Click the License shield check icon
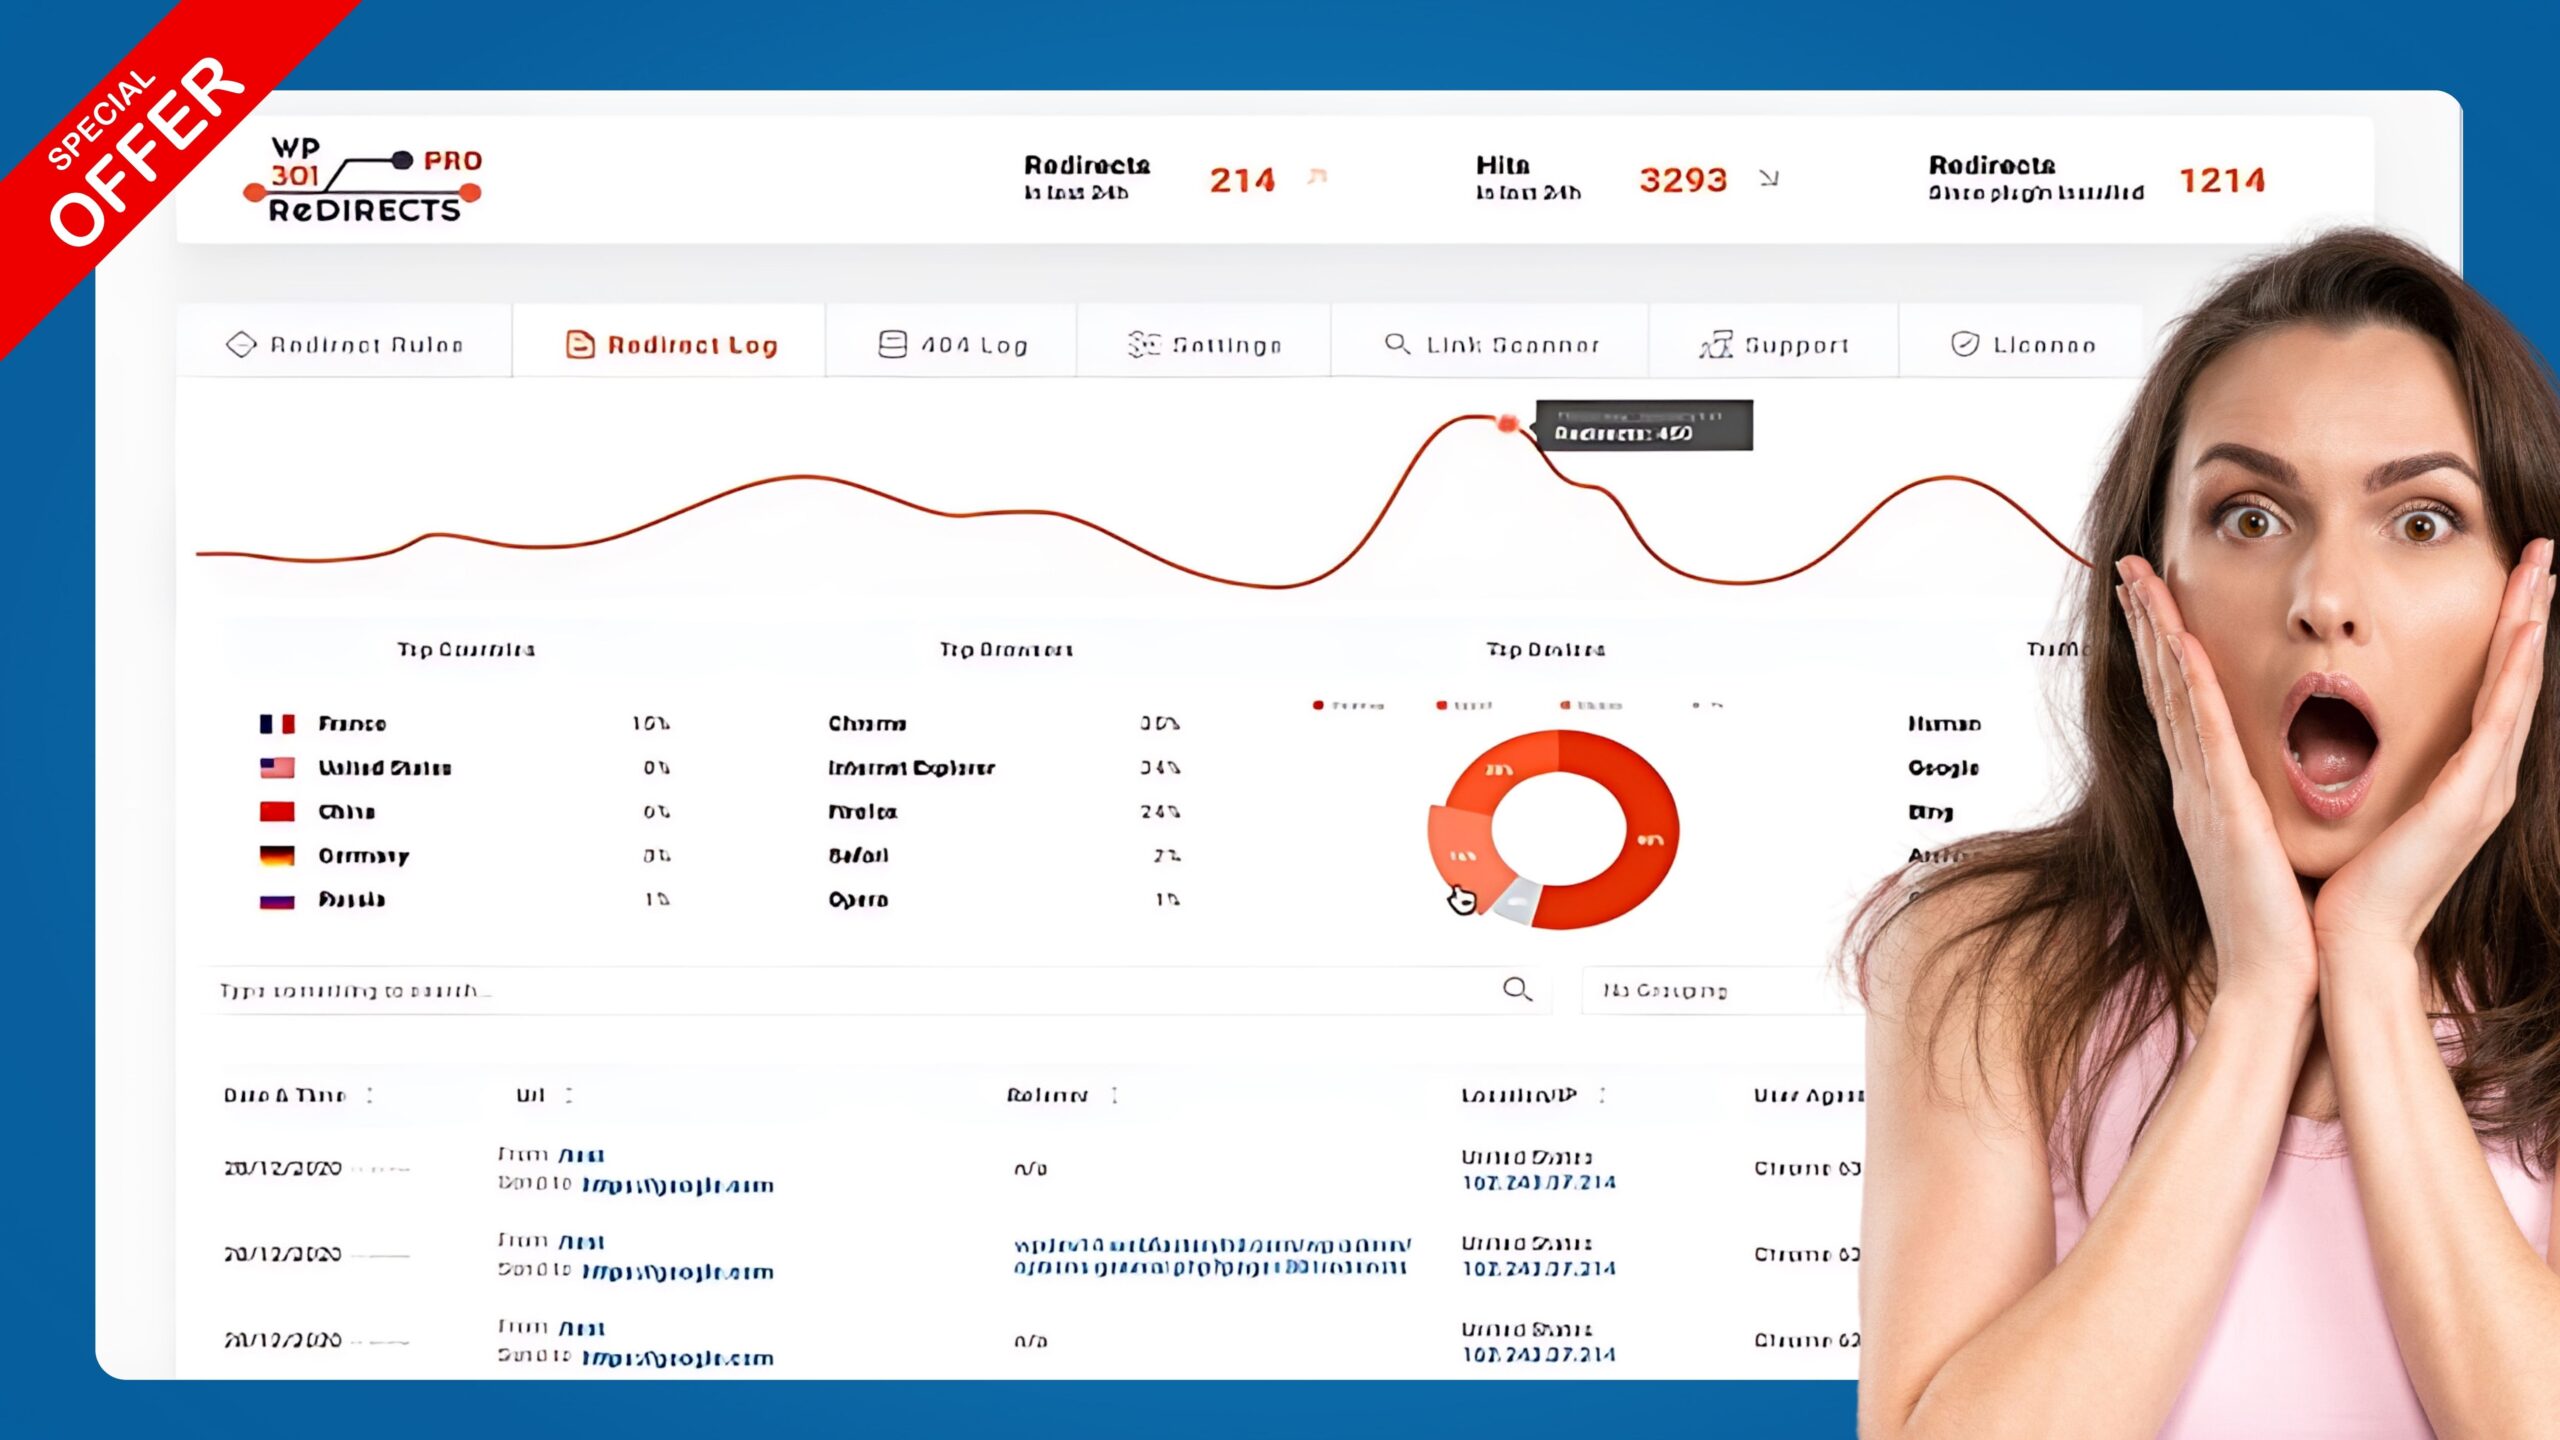The width and height of the screenshot is (2560, 1440). [x=1965, y=344]
